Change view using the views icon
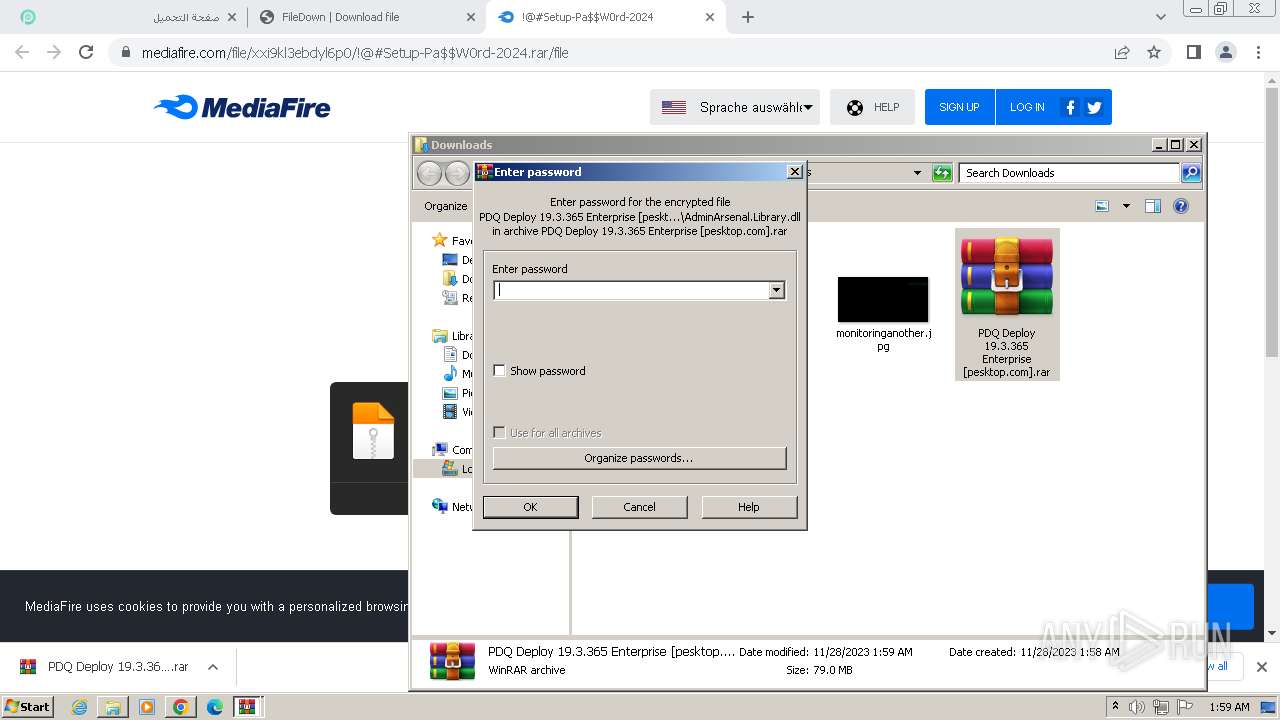 (1102, 206)
